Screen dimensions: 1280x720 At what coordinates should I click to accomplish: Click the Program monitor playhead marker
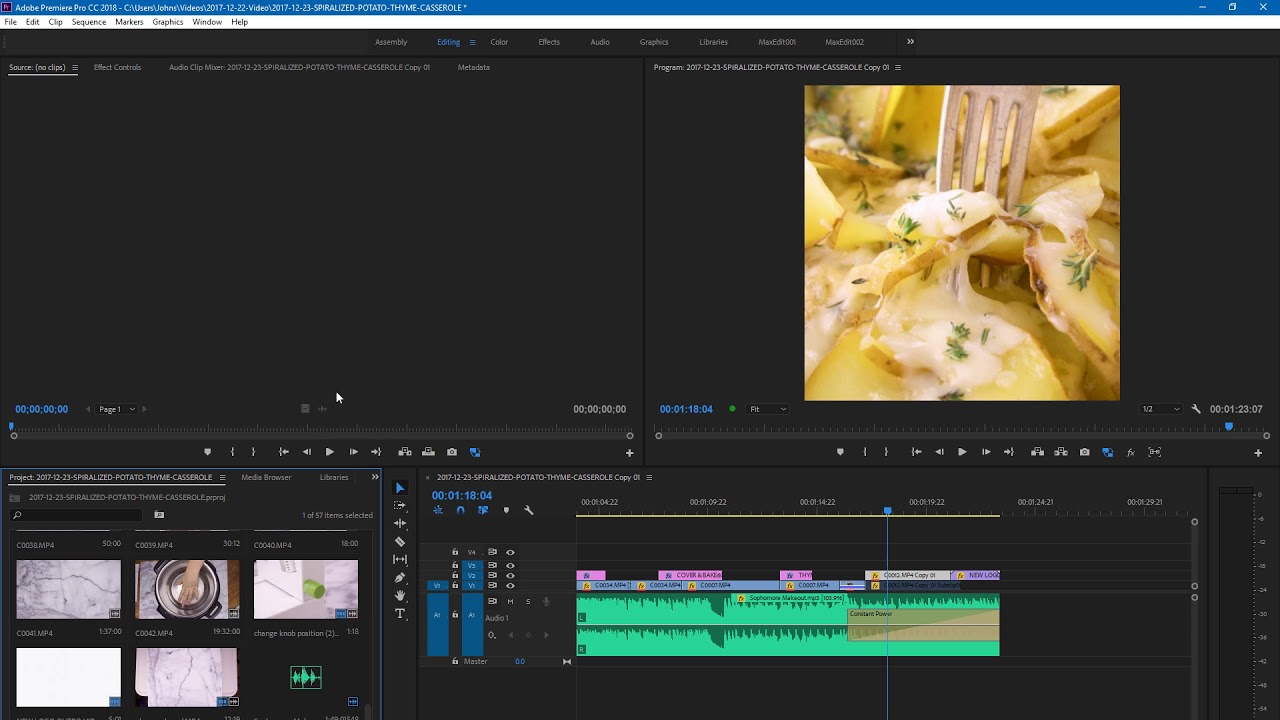click(x=1229, y=427)
